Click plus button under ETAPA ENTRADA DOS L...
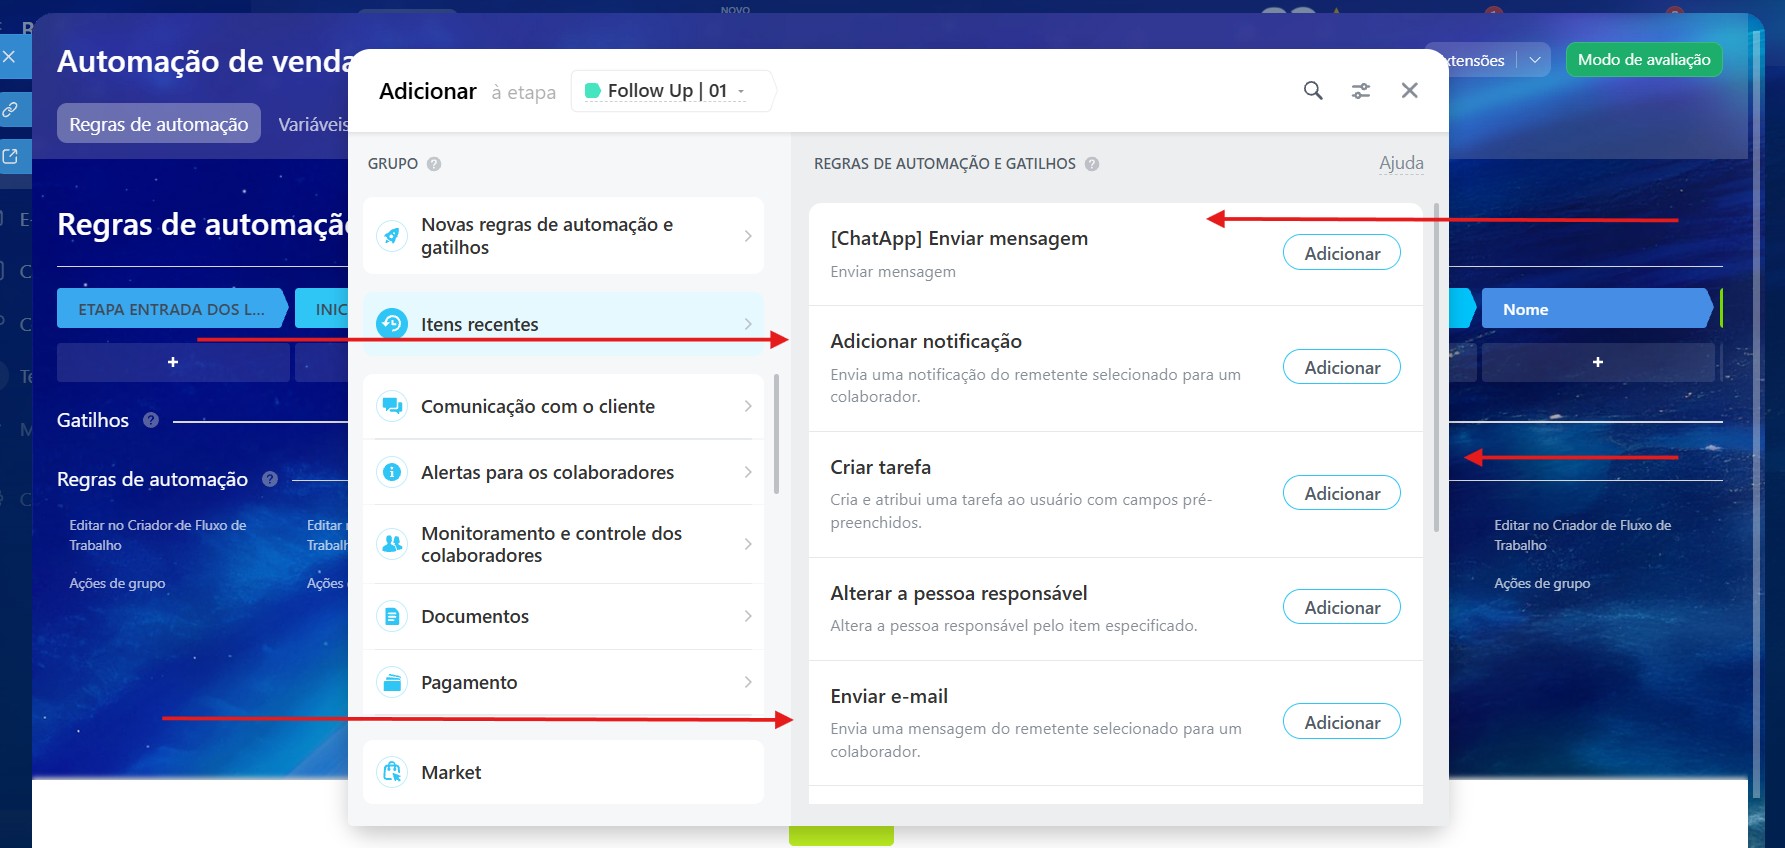Viewport: 1785px width, 848px height. pyautogui.click(x=173, y=362)
